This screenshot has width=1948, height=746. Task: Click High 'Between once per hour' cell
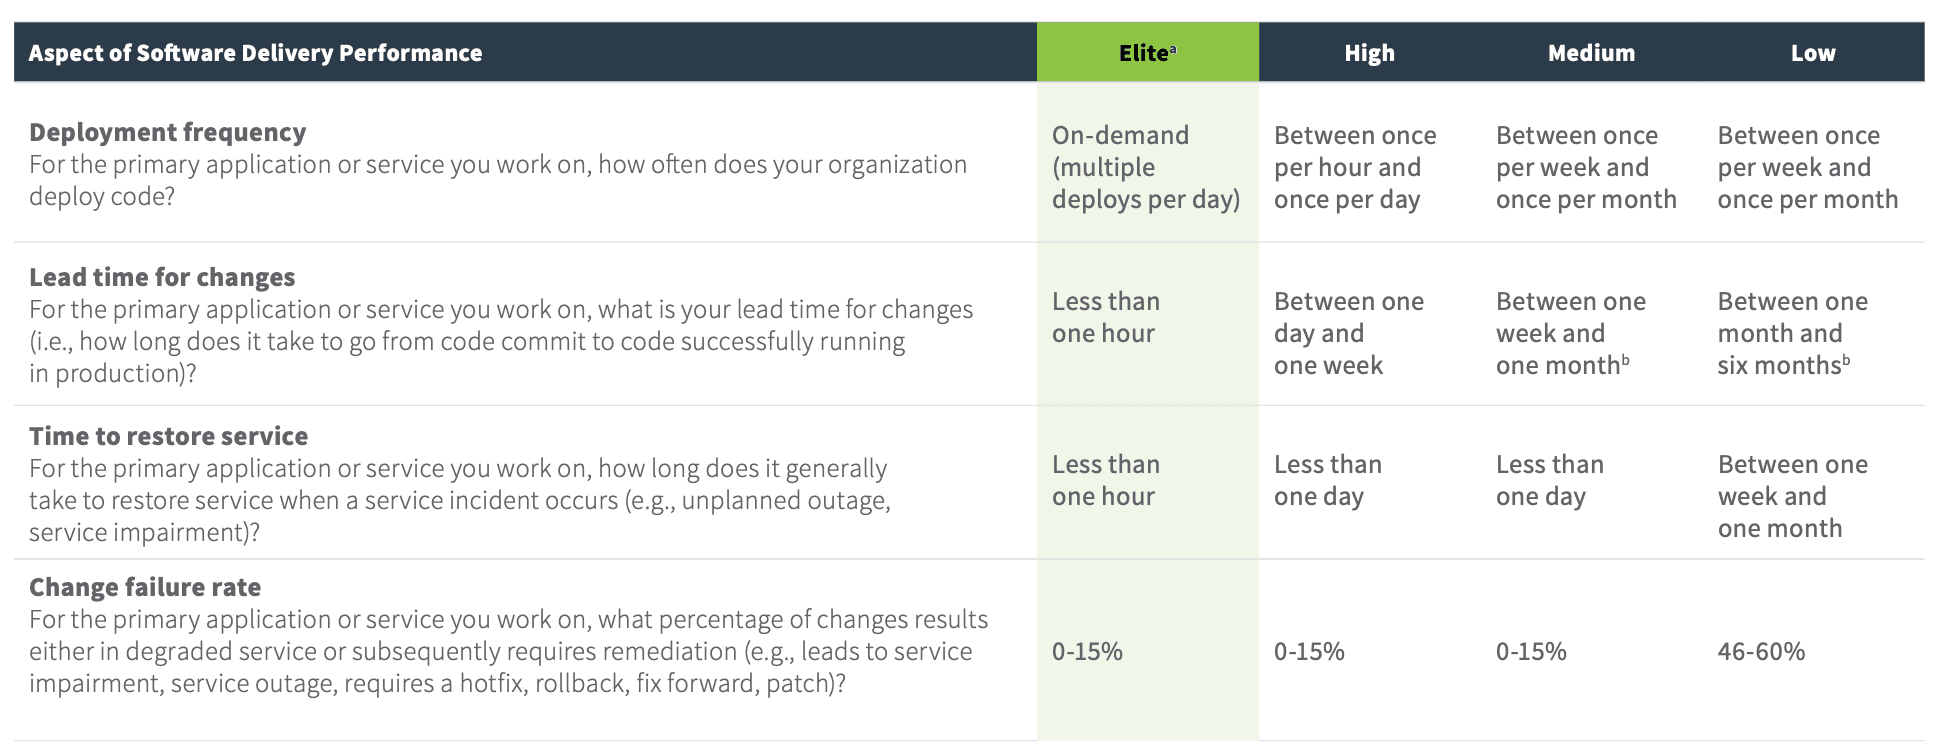pos(1355,167)
